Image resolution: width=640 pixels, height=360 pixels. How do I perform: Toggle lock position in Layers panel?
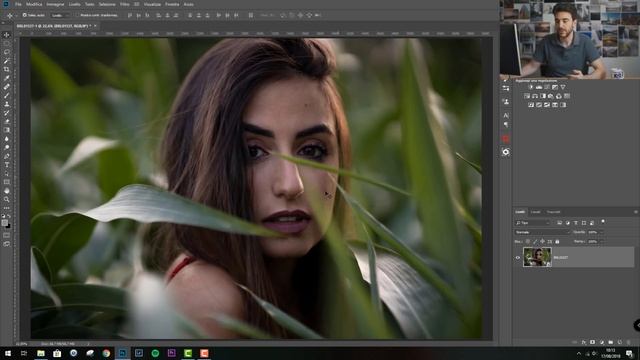(x=542, y=242)
